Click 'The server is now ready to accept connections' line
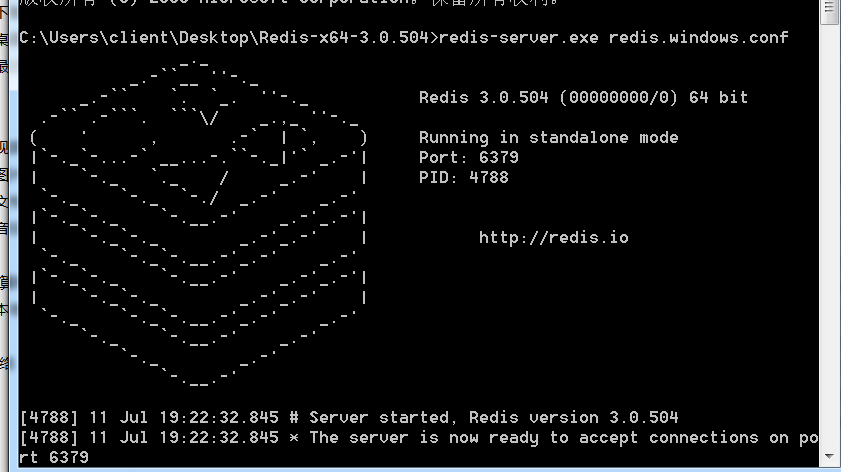This screenshot has width=841, height=472. pos(418,438)
